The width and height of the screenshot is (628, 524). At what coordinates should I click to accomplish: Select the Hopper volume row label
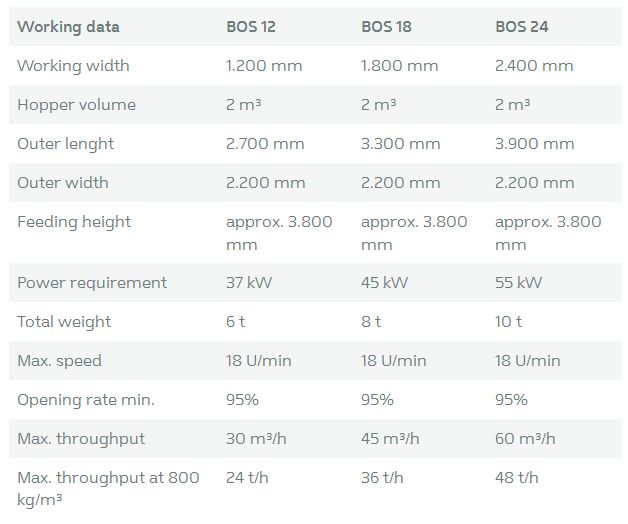point(76,105)
